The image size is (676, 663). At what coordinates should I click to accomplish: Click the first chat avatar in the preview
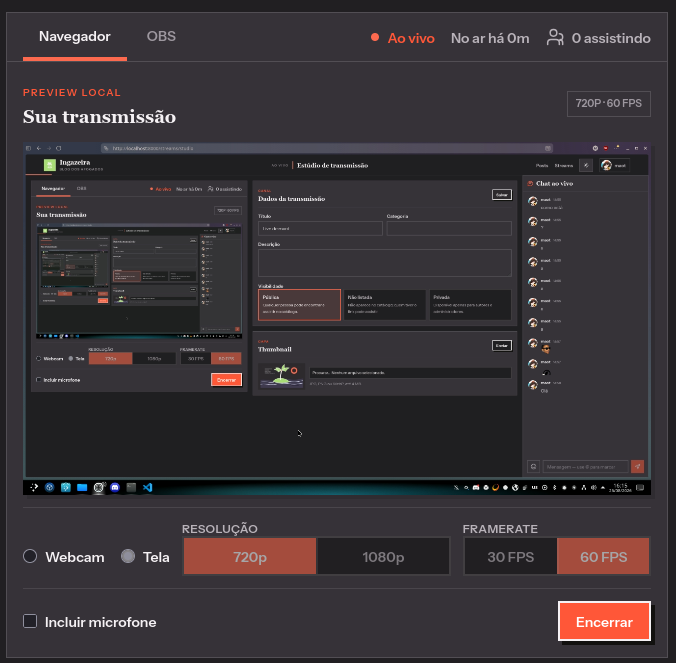pos(533,201)
